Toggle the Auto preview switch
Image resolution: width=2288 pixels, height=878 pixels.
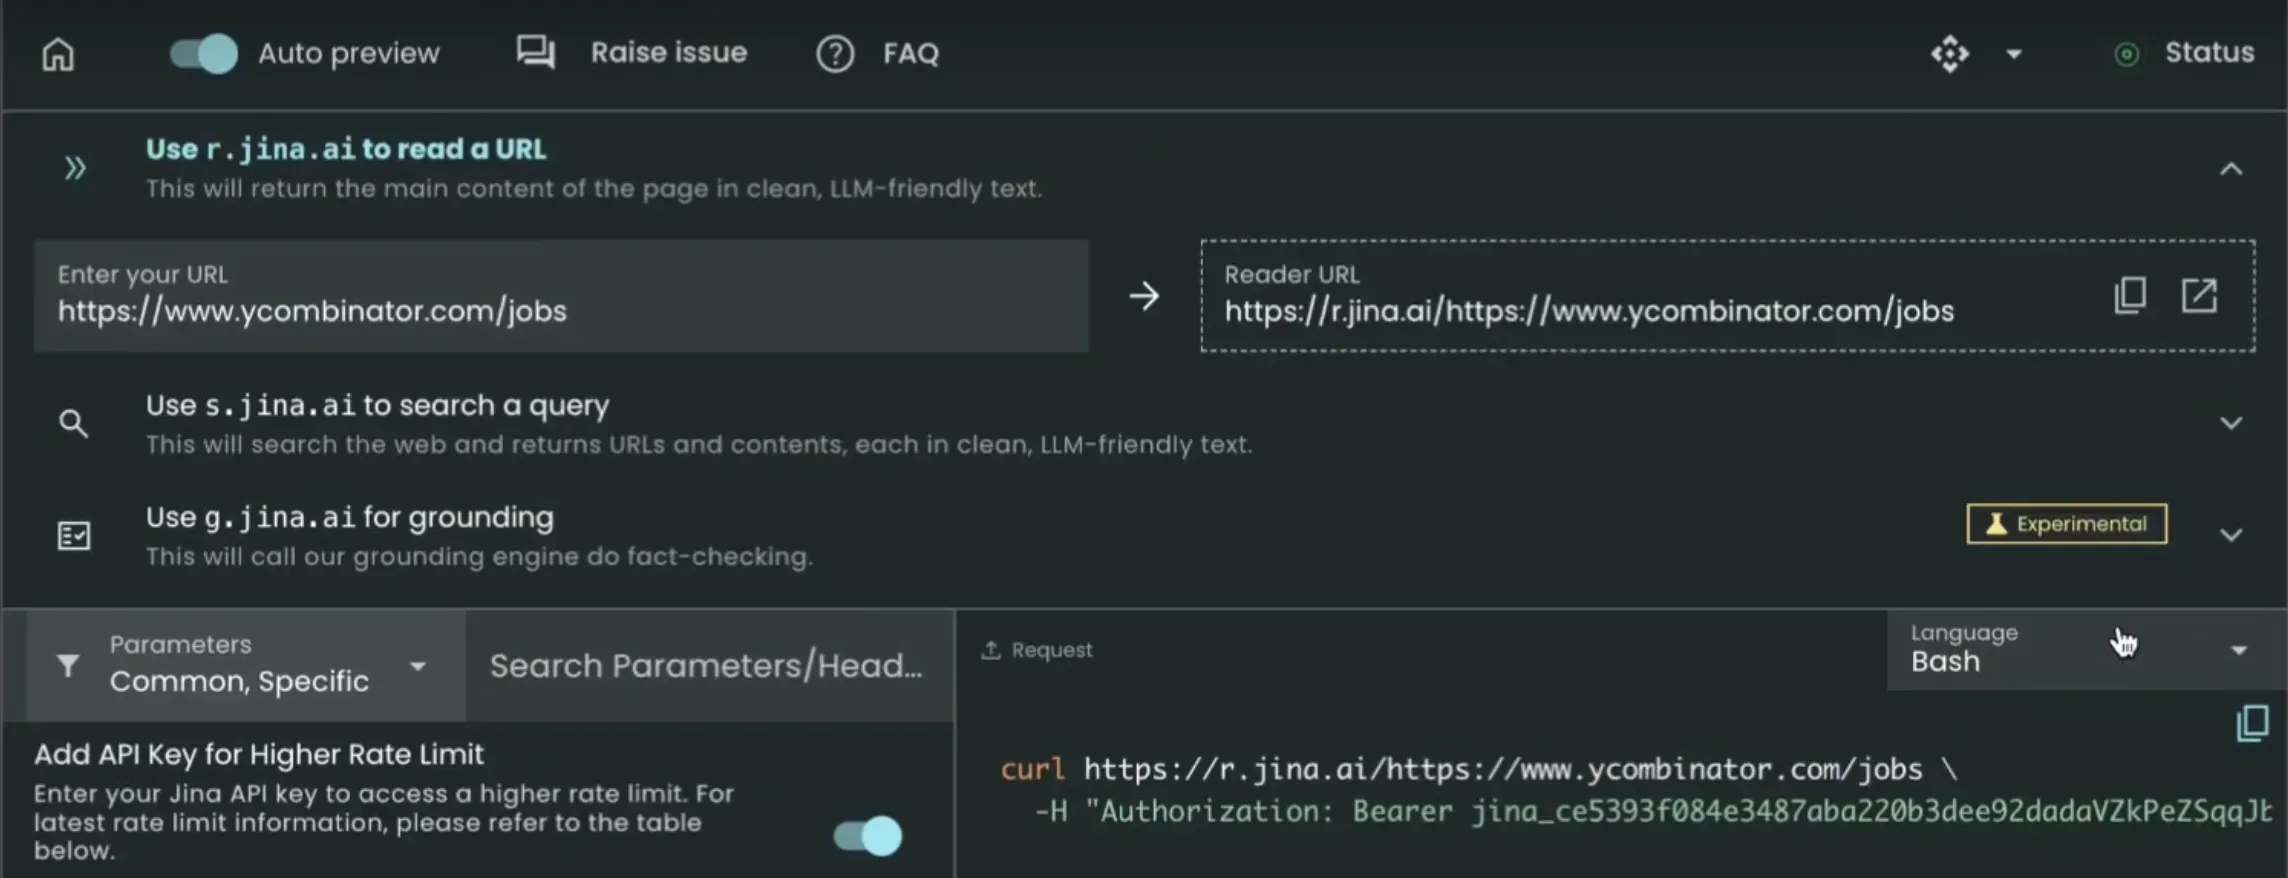point(203,54)
